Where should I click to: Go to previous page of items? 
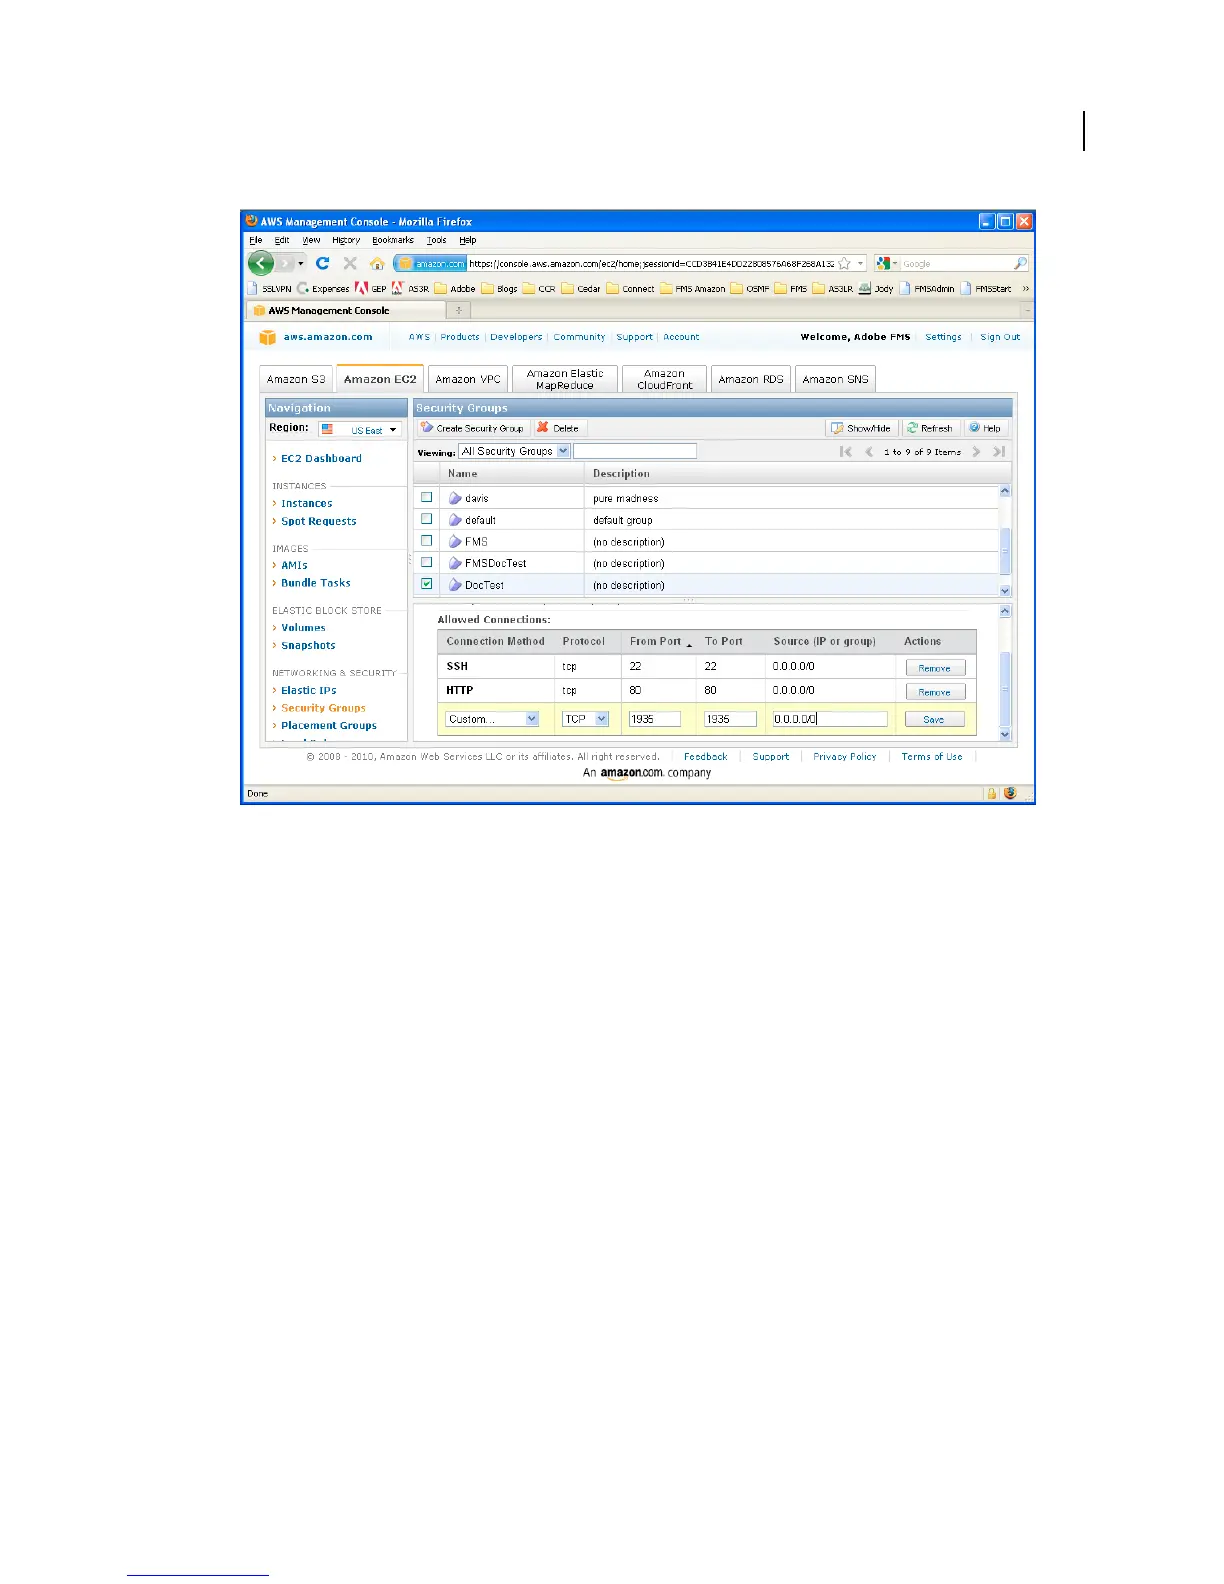tap(869, 452)
